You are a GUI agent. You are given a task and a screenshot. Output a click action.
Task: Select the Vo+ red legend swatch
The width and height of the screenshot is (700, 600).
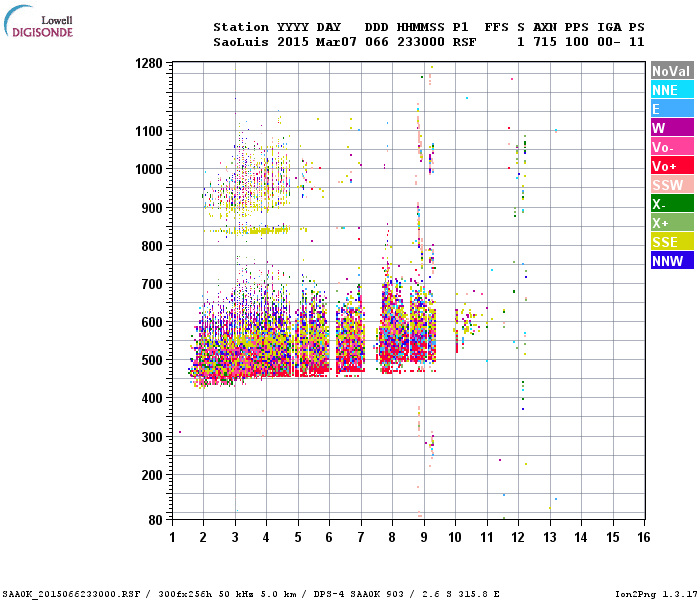(x=672, y=166)
